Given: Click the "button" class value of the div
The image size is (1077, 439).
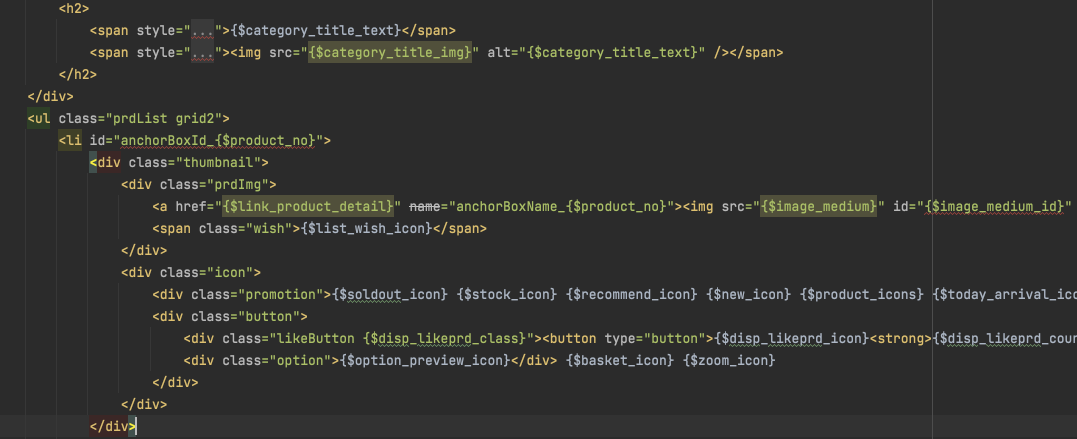Looking at the screenshot, I should (269, 316).
